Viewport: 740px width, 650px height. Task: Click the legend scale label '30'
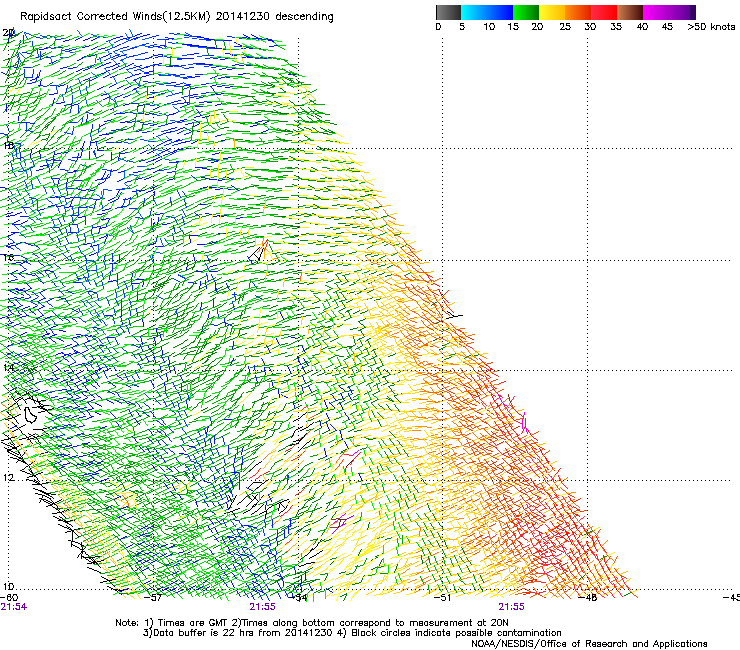[x=590, y=27]
